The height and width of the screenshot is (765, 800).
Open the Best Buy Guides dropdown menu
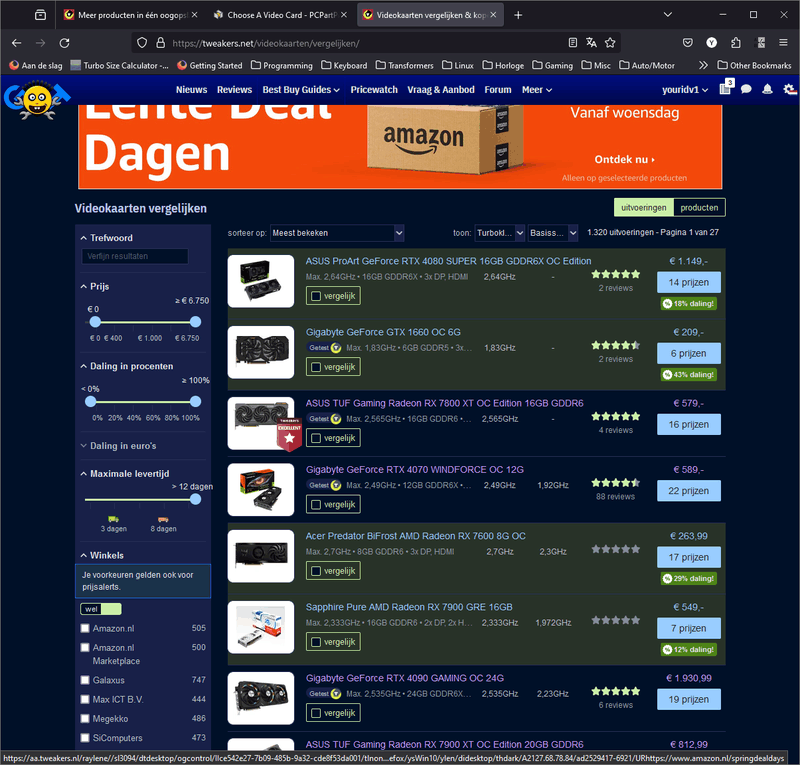pyautogui.click(x=301, y=90)
